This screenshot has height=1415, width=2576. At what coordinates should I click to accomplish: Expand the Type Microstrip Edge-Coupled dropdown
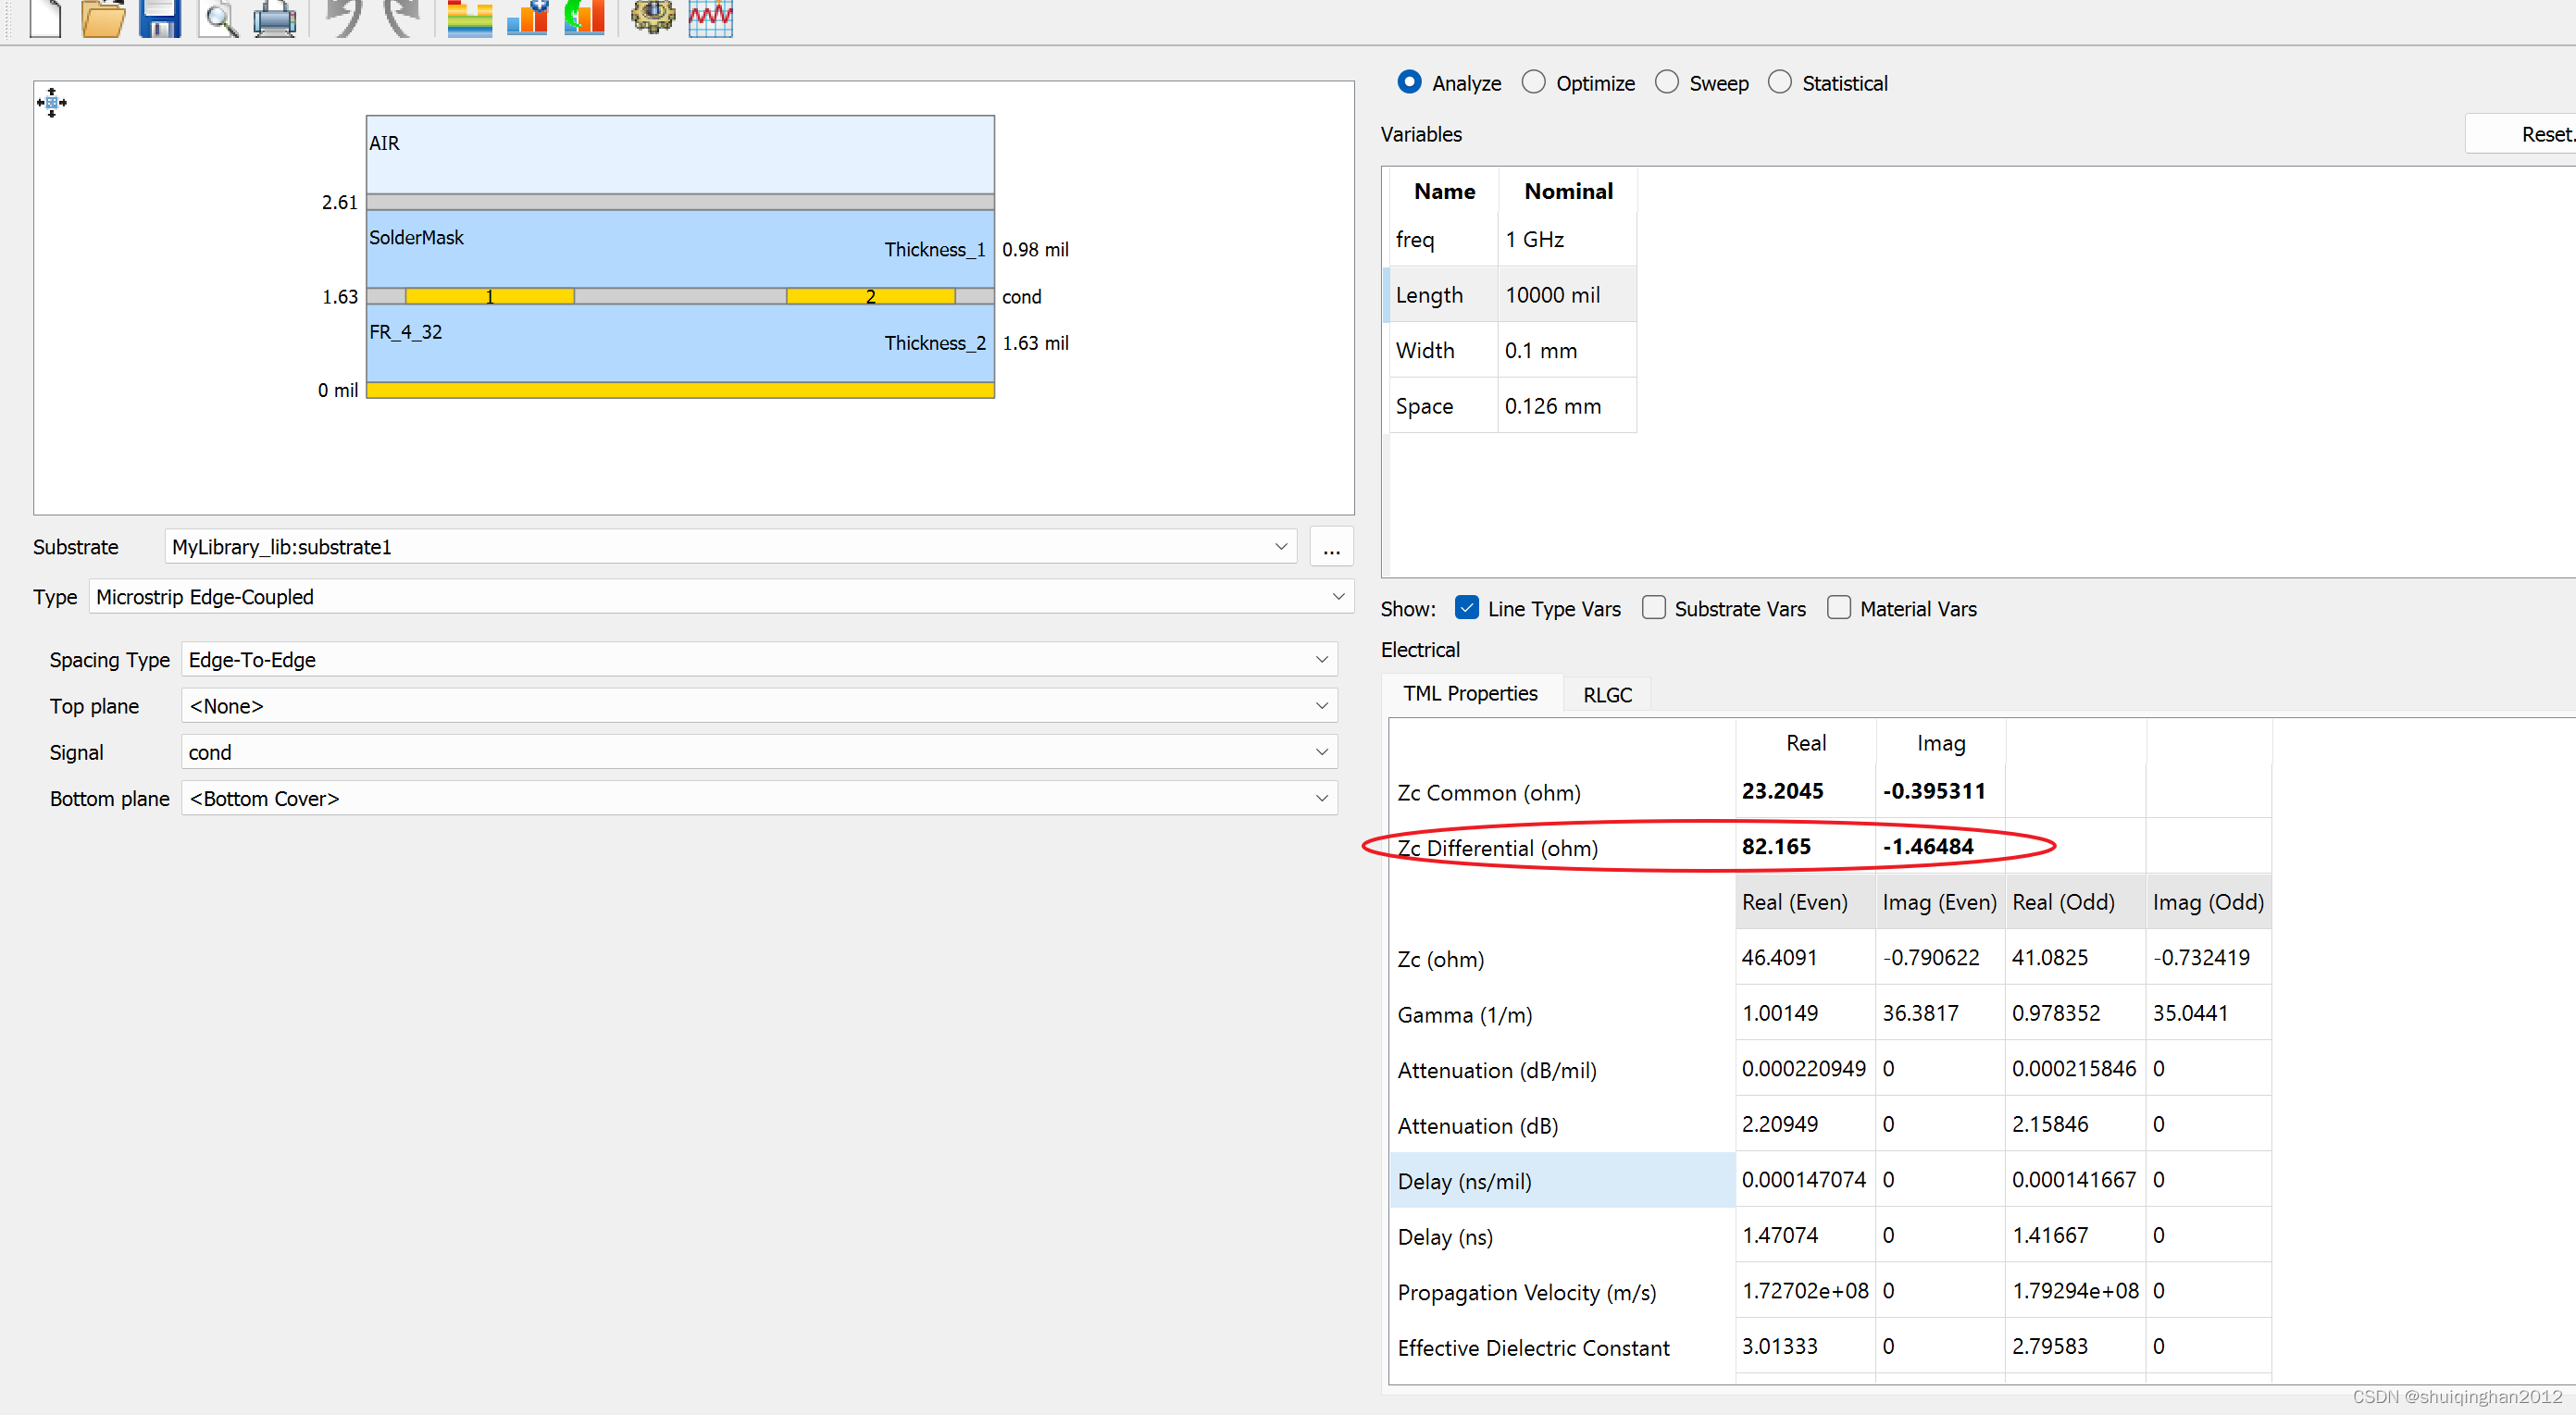click(720, 597)
